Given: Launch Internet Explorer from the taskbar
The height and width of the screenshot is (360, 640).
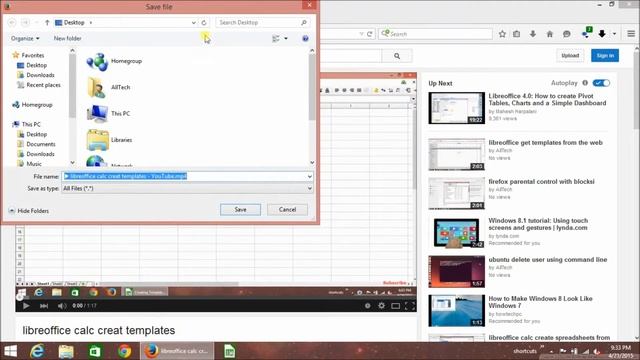Looking at the screenshot, I should pos(37,351).
